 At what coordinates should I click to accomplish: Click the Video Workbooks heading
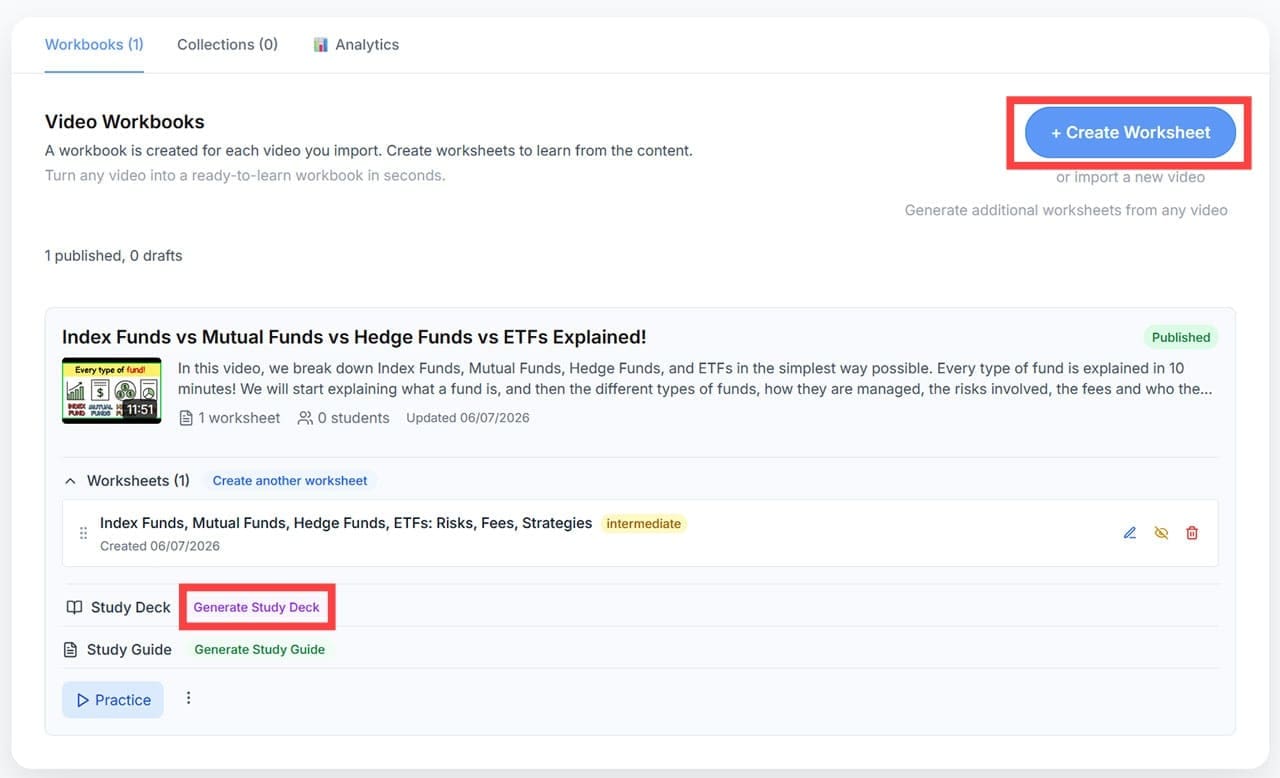coord(125,122)
